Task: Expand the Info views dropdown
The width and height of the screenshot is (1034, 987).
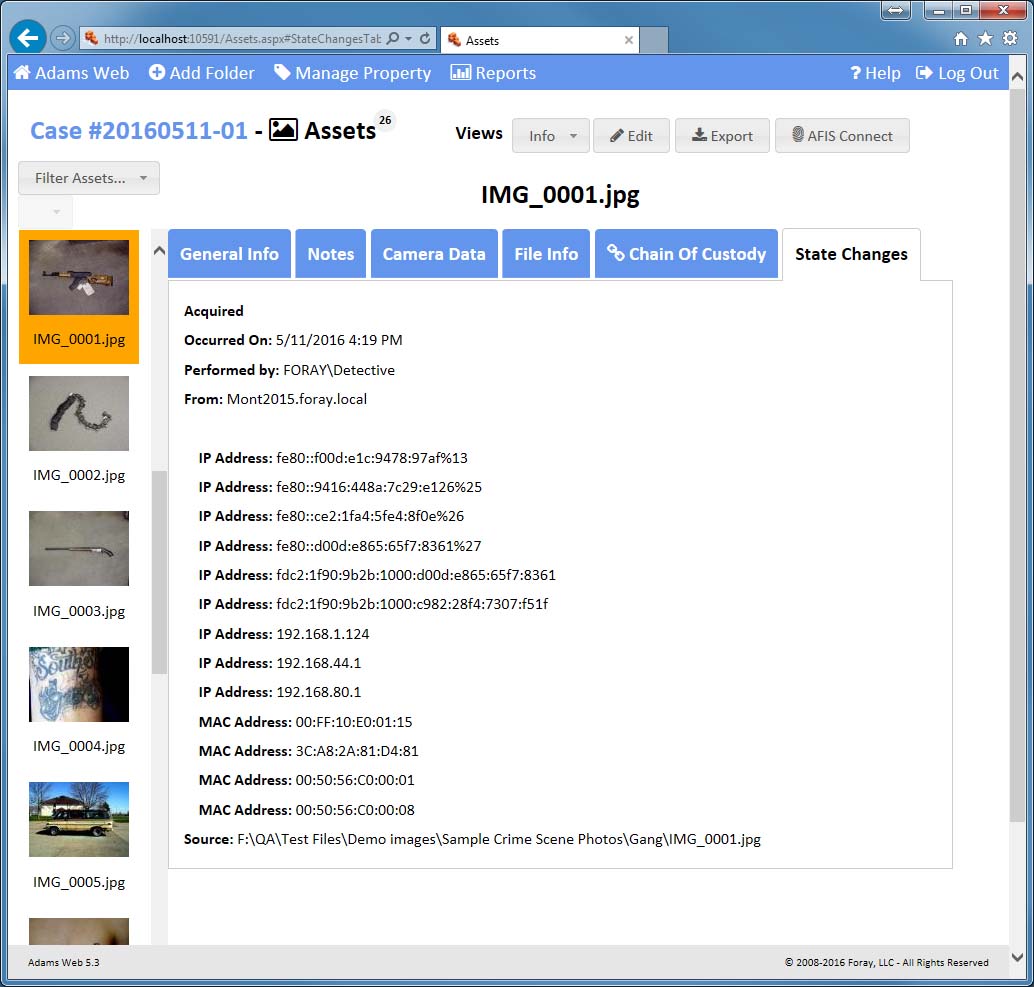Action: tap(550, 136)
